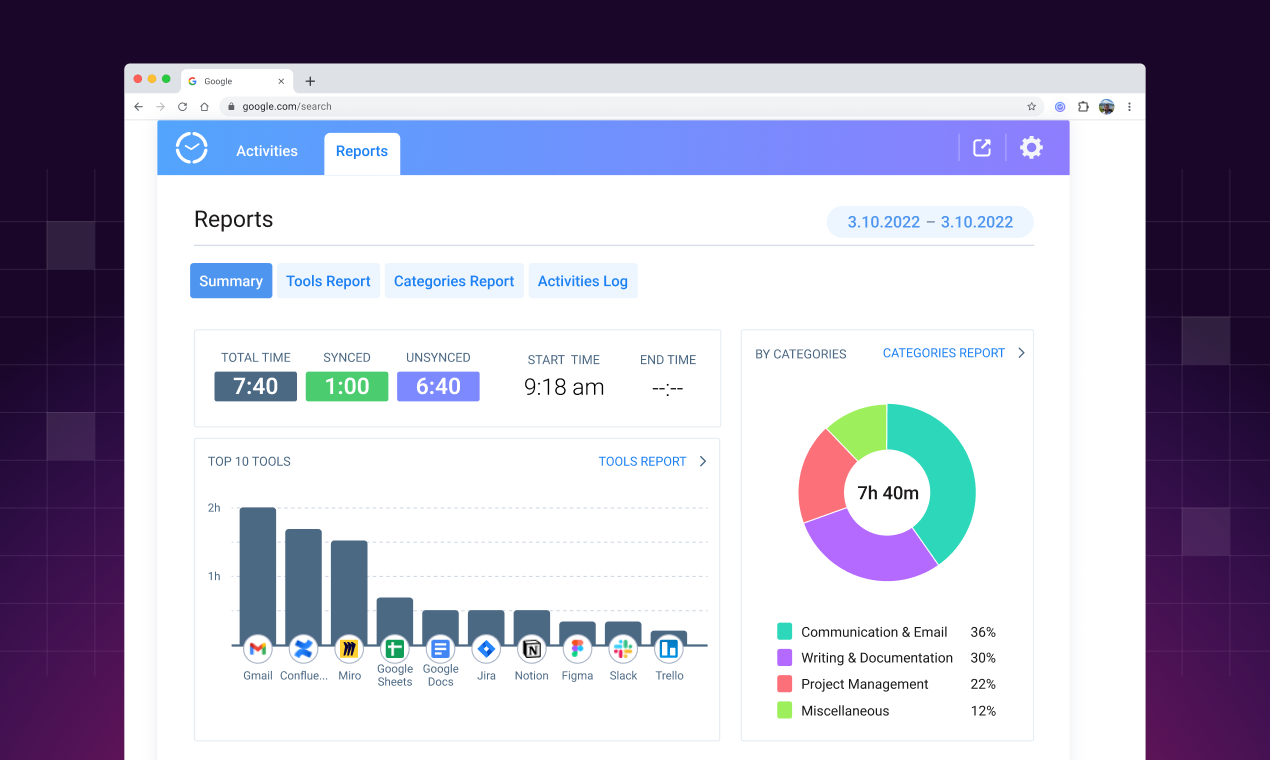Click the Miro tool icon
This screenshot has height=760, width=1270.
click(349, 649)
